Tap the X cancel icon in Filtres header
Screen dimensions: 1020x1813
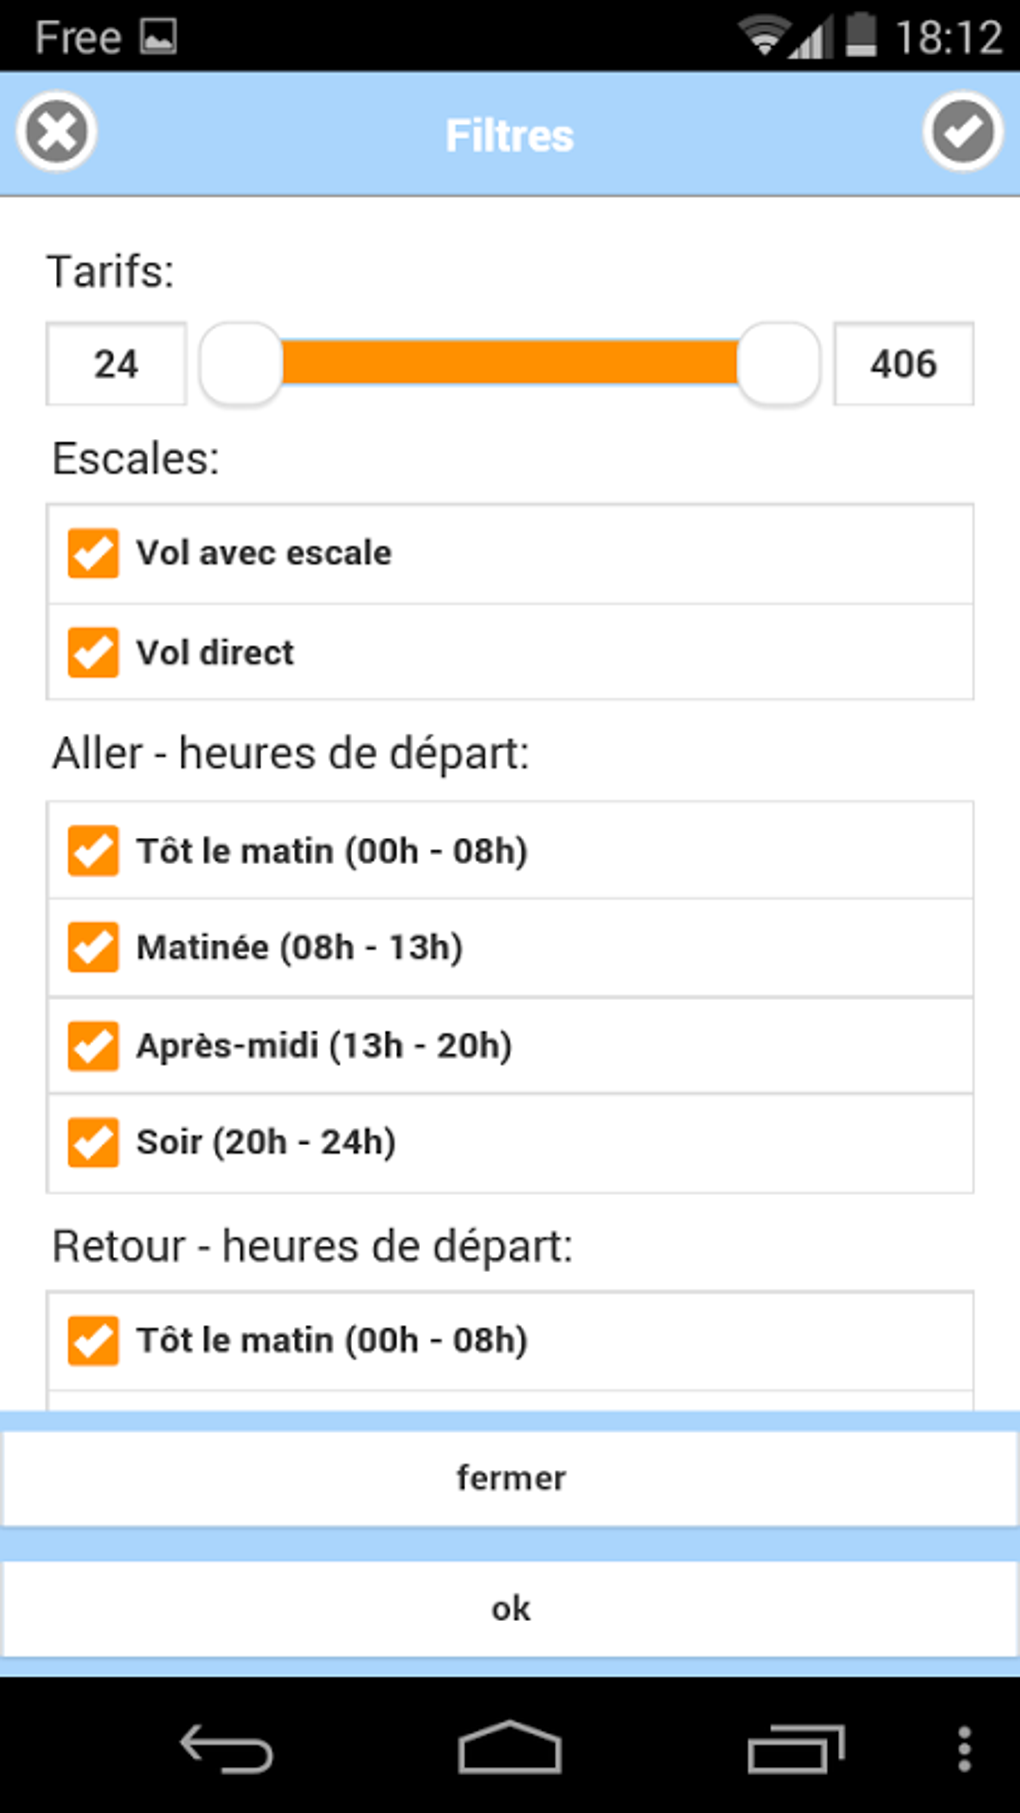point(57,132)
